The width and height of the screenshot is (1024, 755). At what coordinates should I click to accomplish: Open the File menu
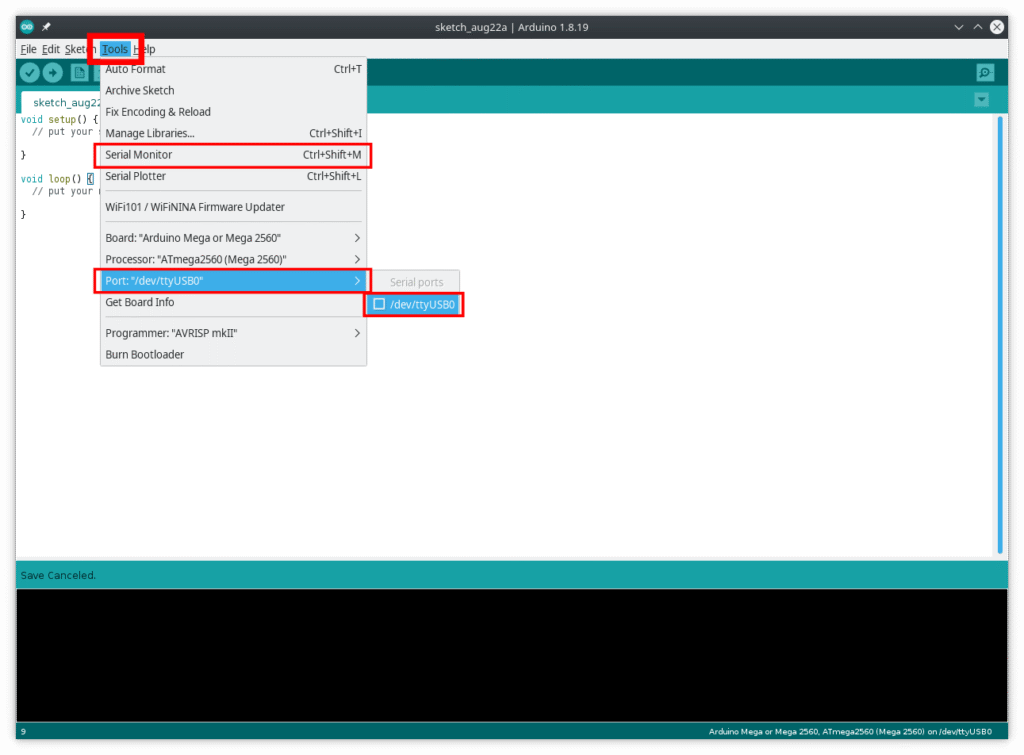click(x=28, y=49)
